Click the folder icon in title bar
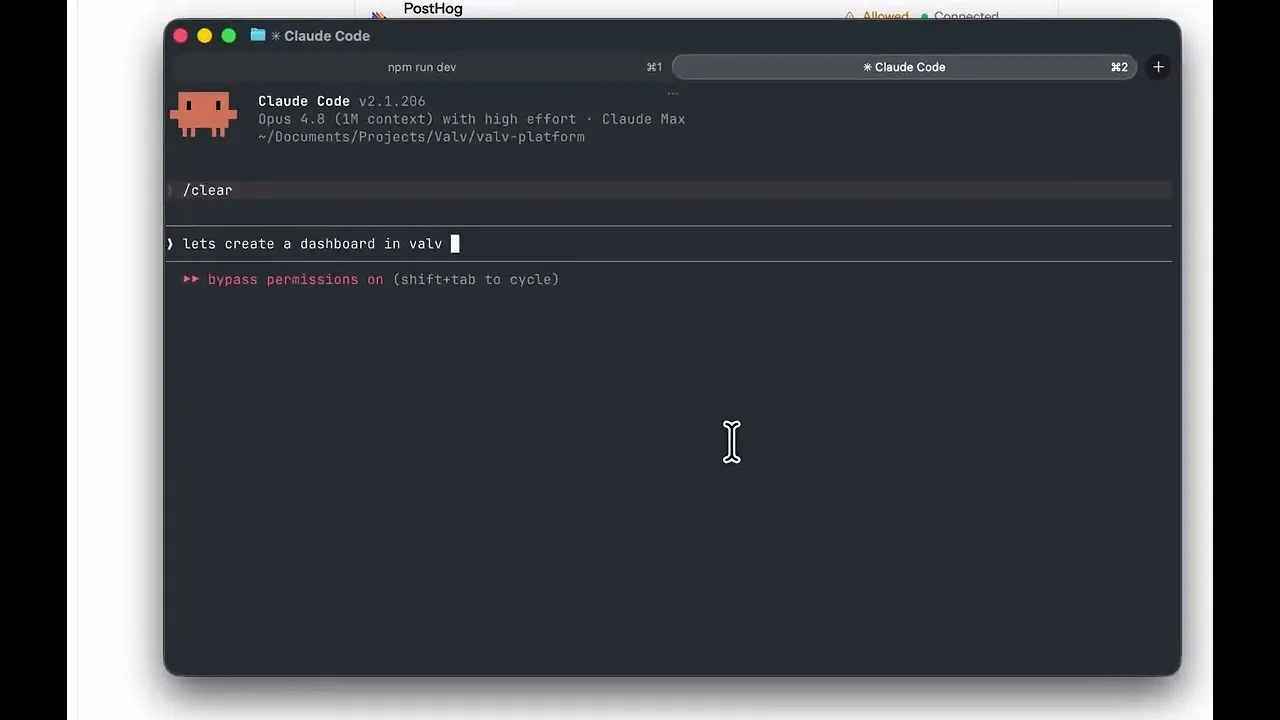Image resolution: width=1280 pixels, height=720 pixels. tap(258, 35)
